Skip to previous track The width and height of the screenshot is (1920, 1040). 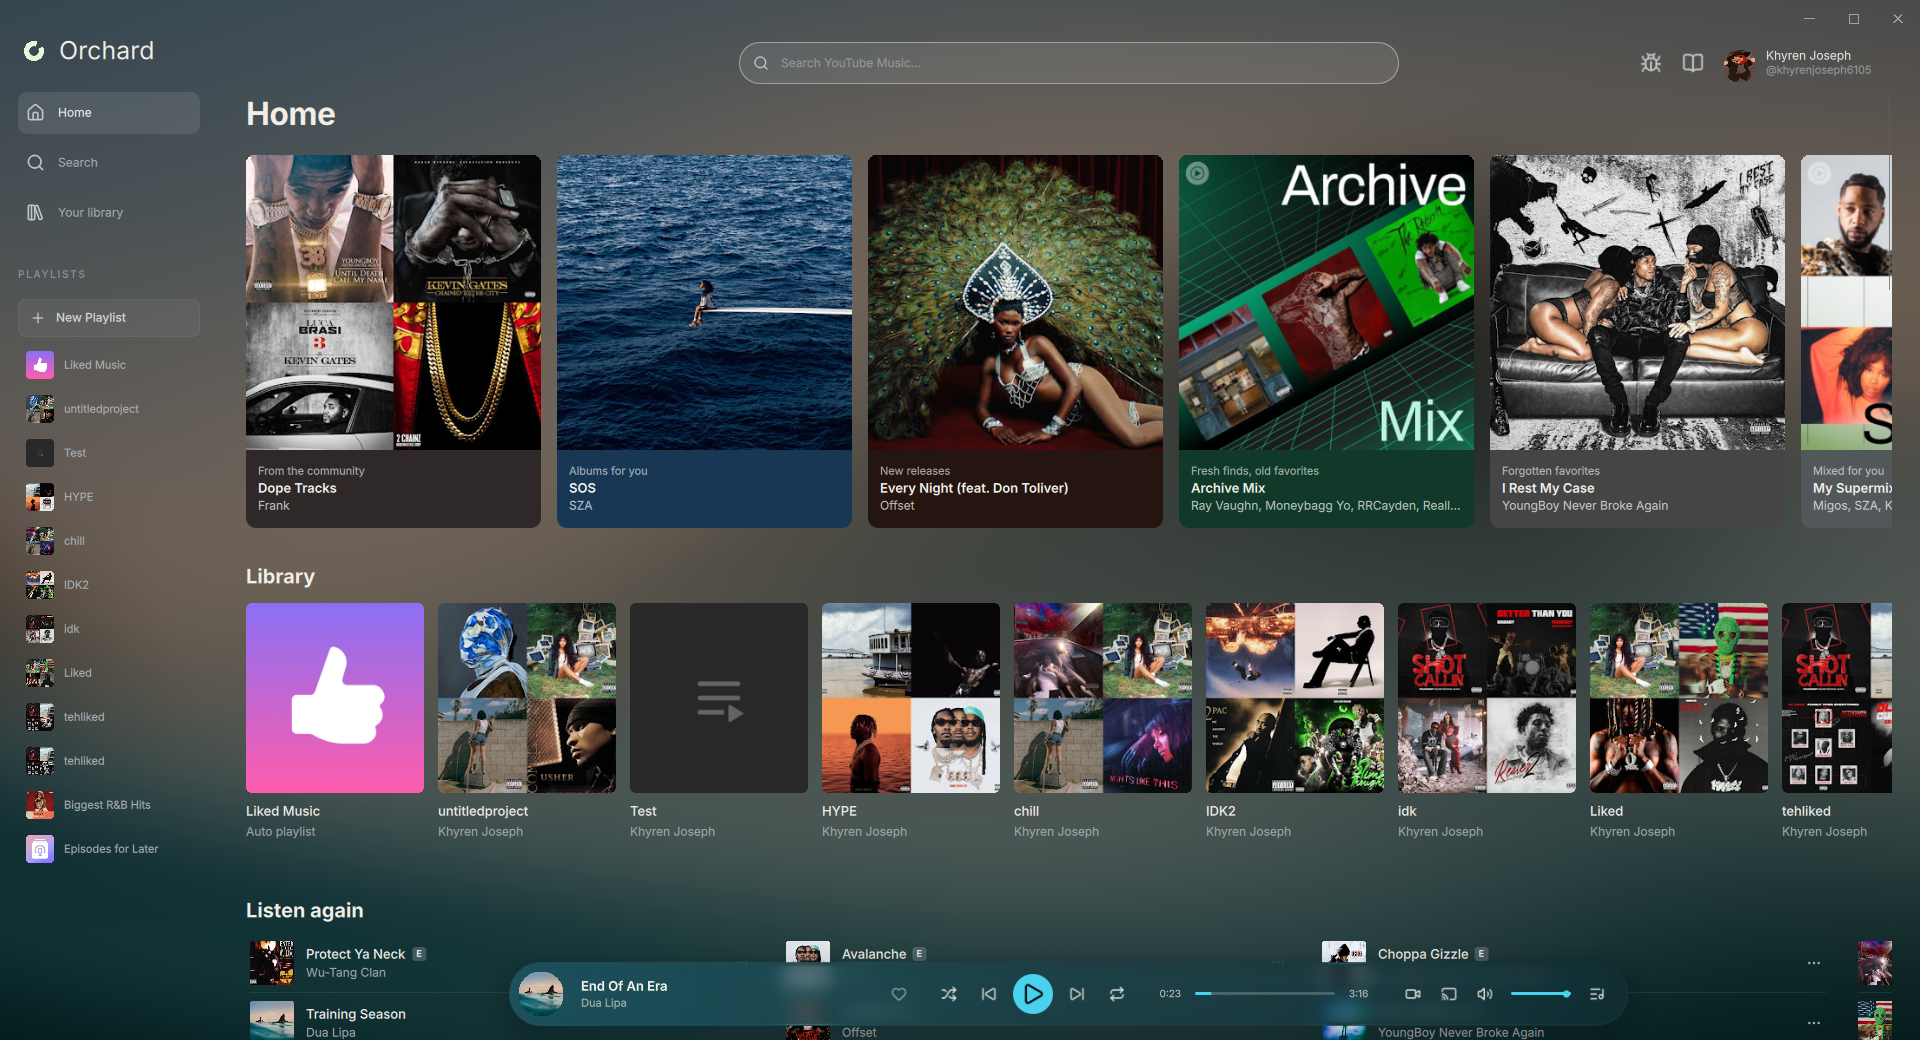989,994
